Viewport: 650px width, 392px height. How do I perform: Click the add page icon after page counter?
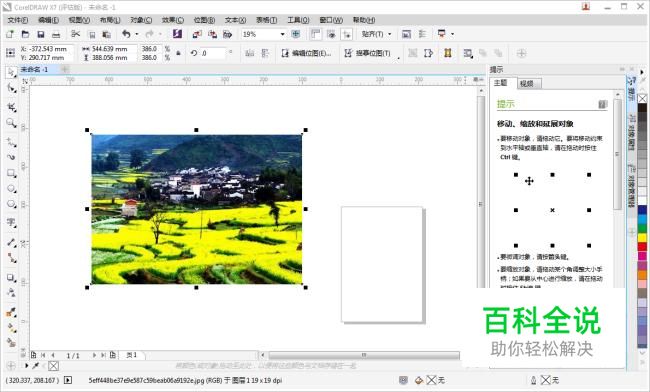113,355
